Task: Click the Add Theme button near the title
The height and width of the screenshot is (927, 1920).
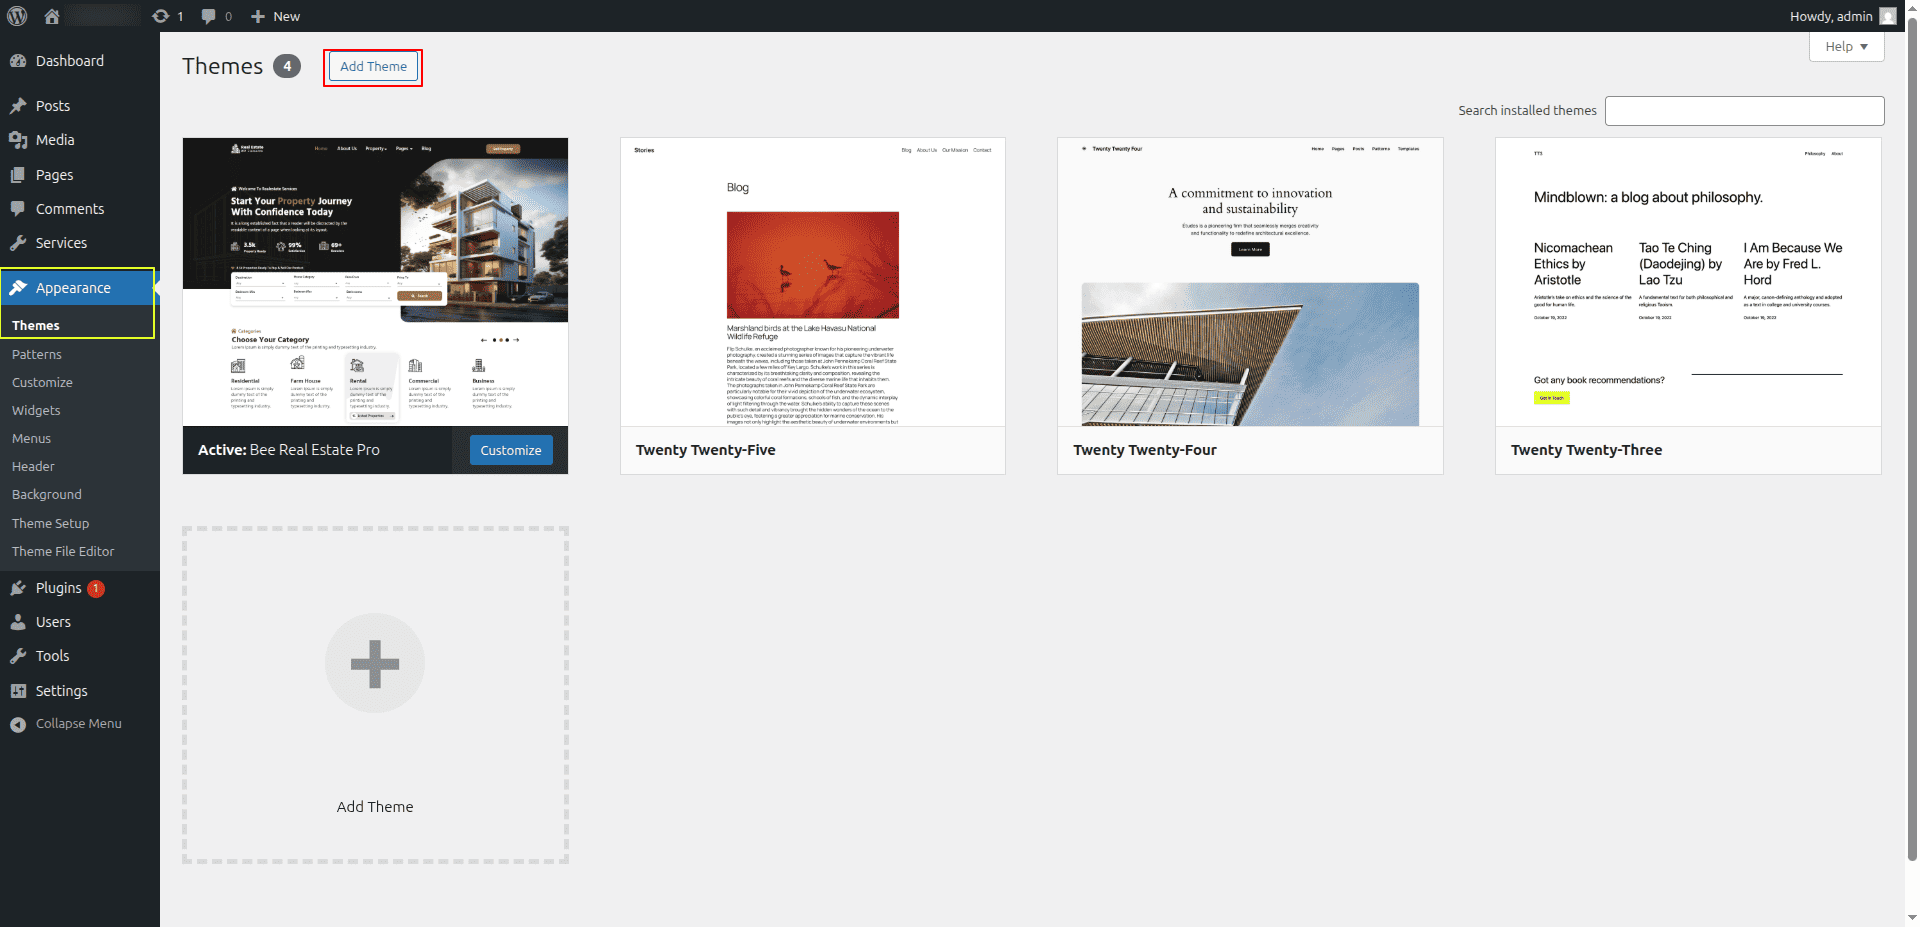Action: pos(373,67)
